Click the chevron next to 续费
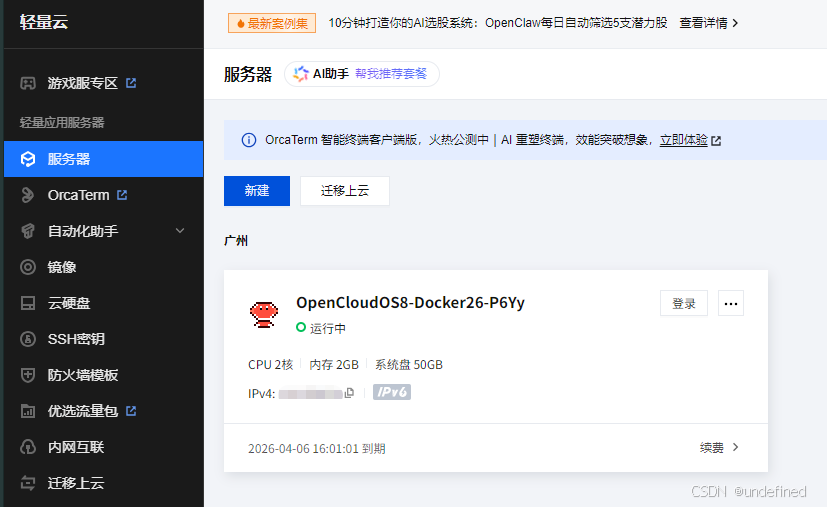Screen dimensions: 827x507 pyautogui.click(x=736, y=447)
